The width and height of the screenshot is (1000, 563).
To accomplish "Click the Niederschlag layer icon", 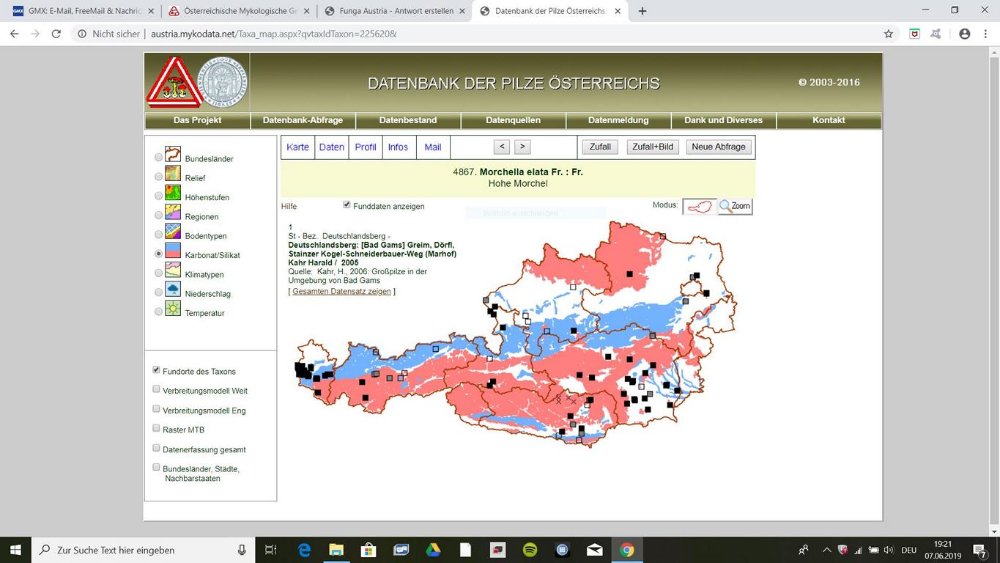I will (x=173, y=290).
